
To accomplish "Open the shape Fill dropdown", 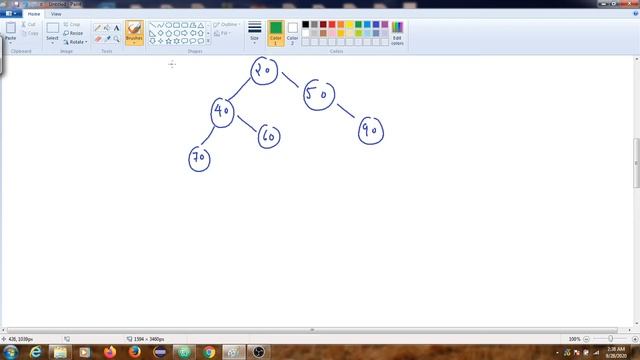I will point(223,33).
